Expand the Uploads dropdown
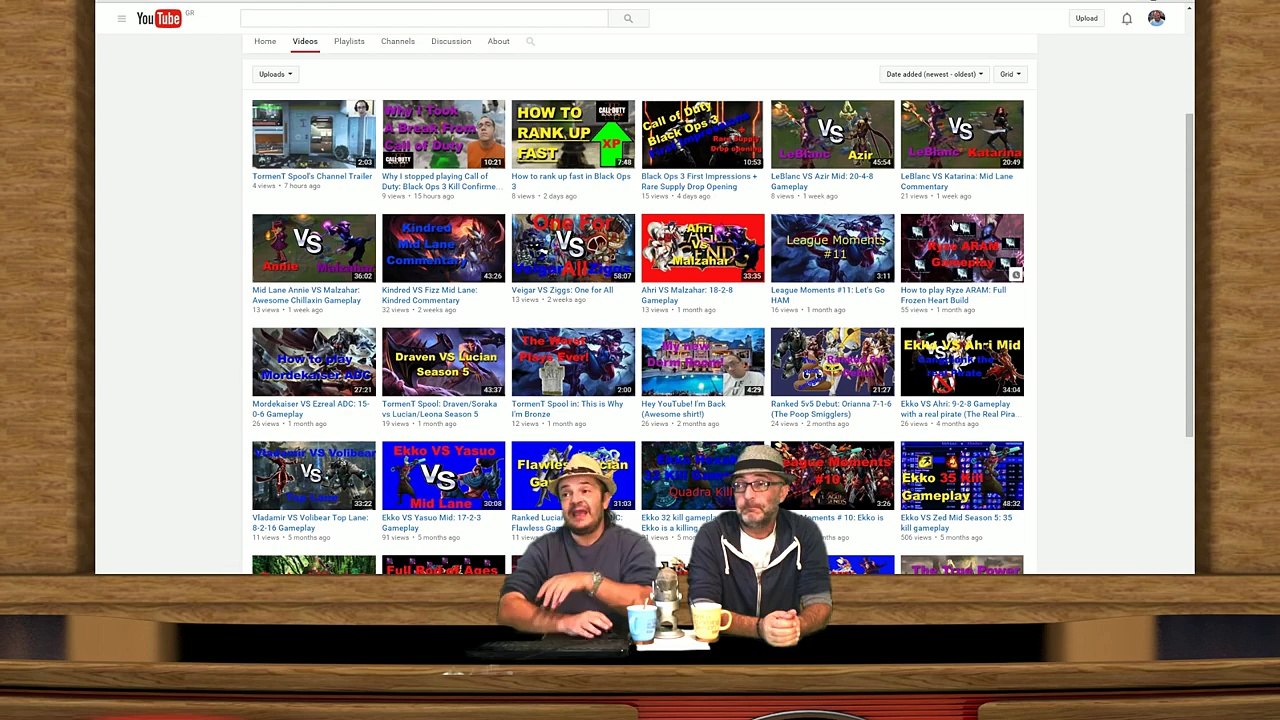The width and height of the screenshot is (1280, 720). point(275,74)
